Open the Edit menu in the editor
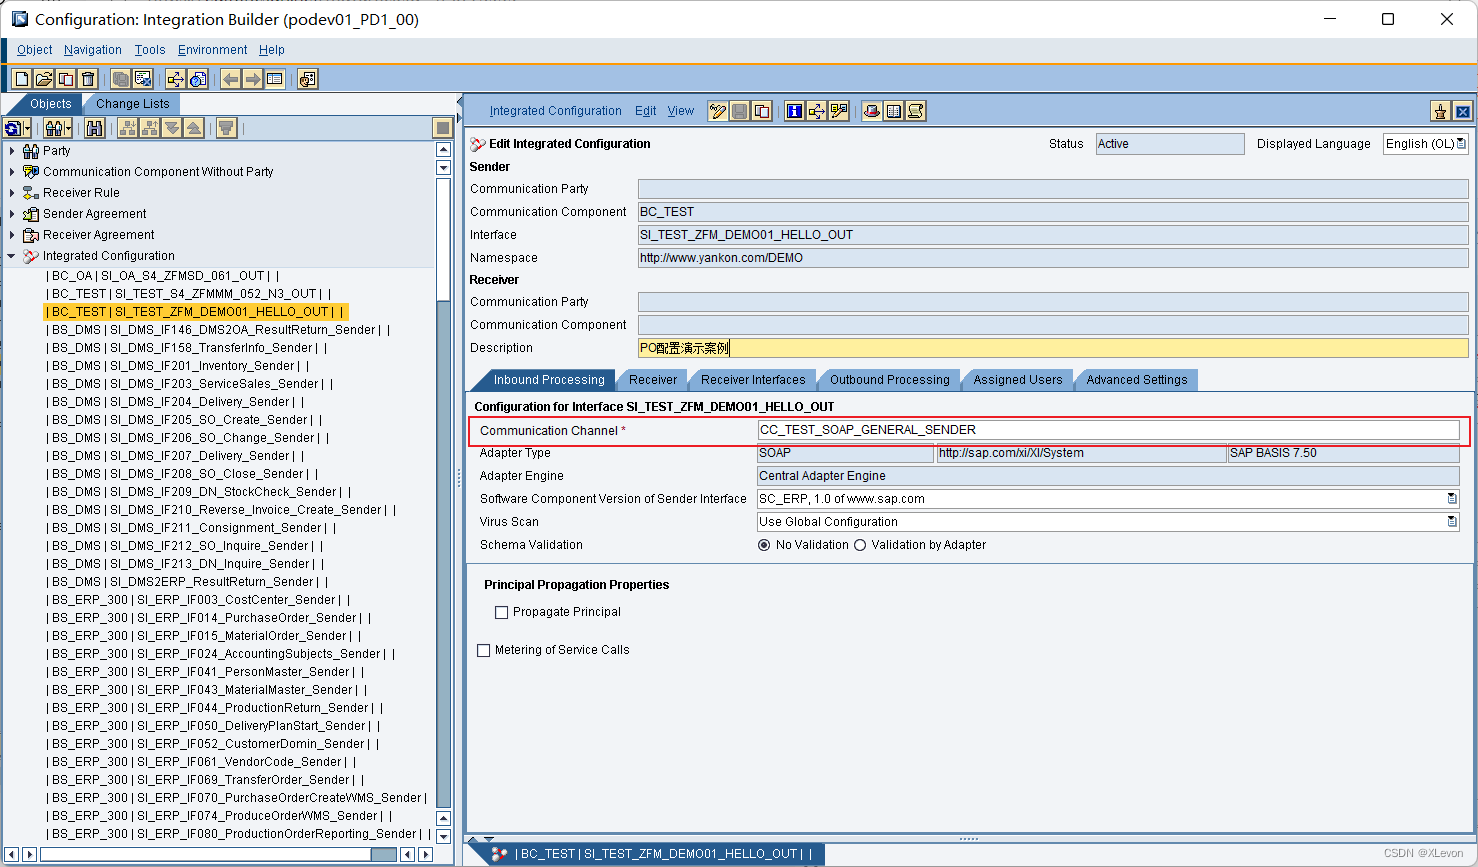Screen dimensions: 1478x867 pyautogui.click(x=645, y=111)
